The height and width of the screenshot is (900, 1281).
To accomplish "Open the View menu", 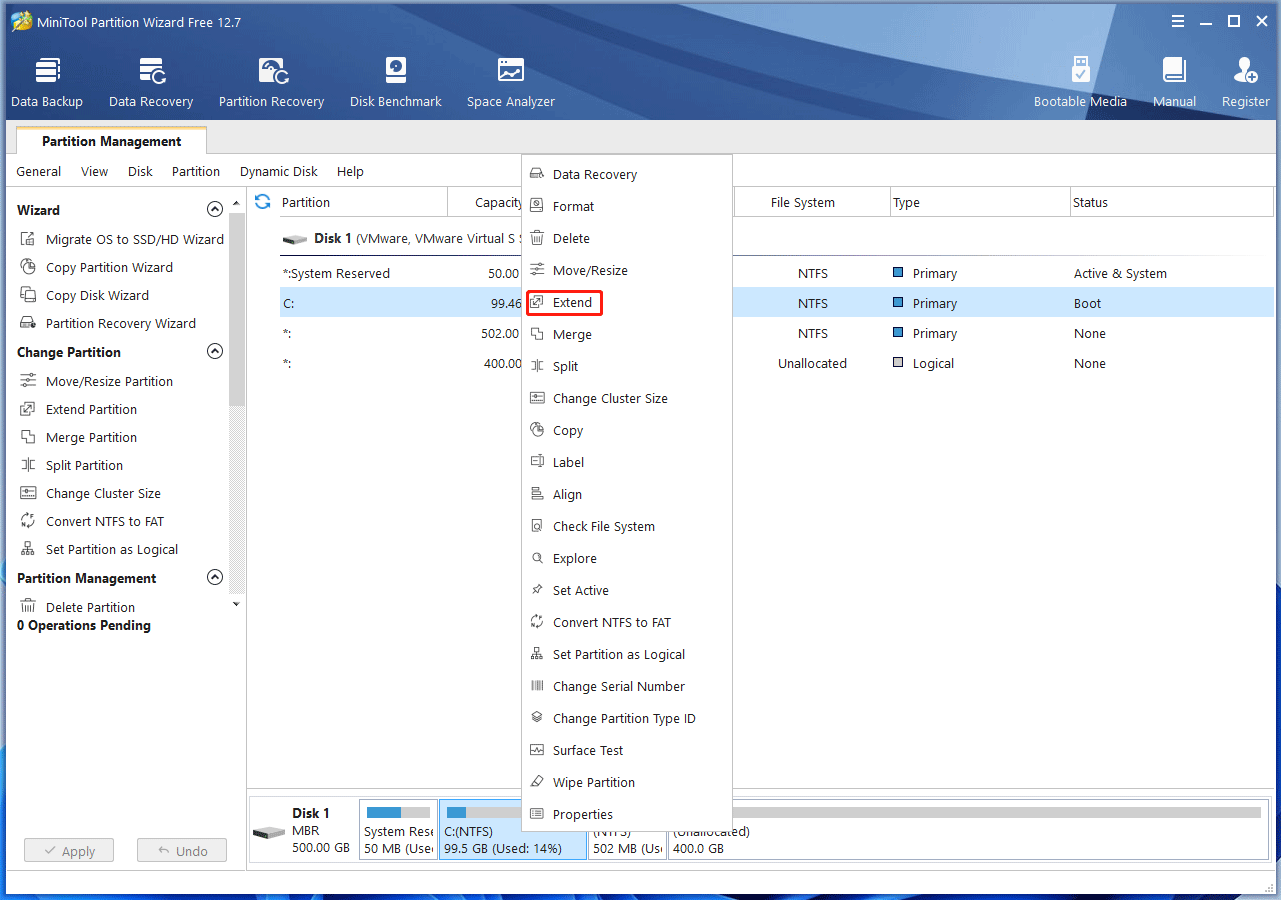I will pyautogui.click(x=95, y=171).
